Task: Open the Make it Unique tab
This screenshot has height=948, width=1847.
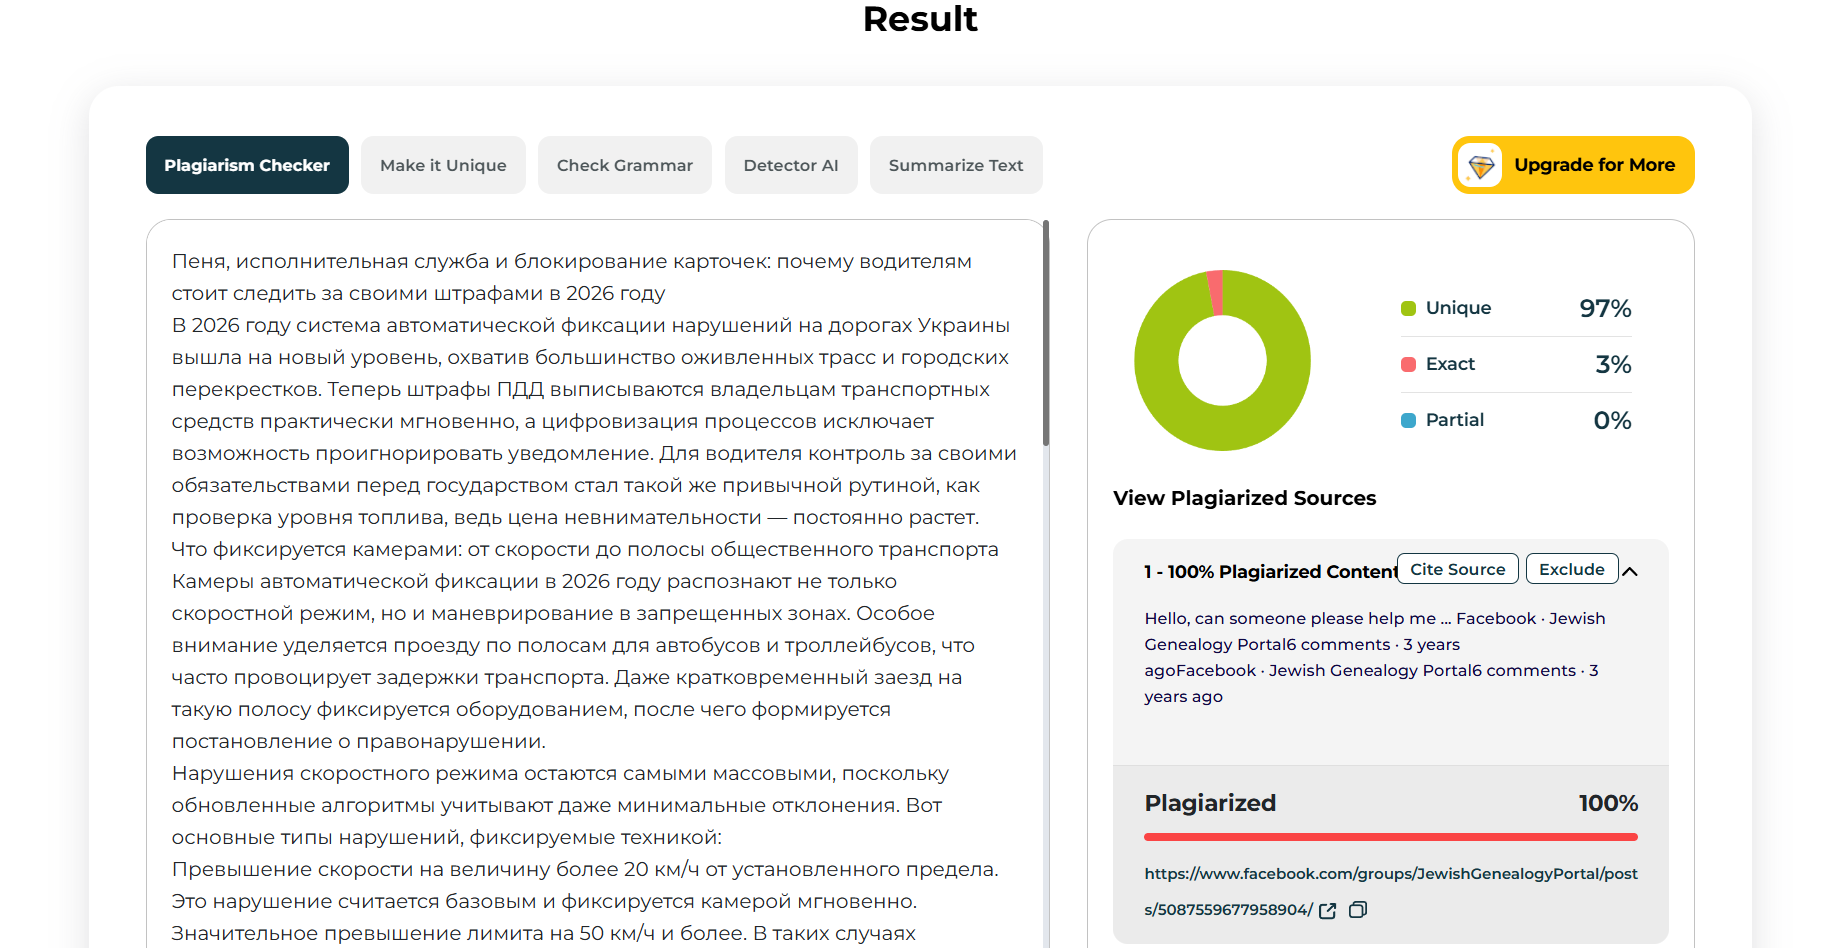Action: click(443, 165)
